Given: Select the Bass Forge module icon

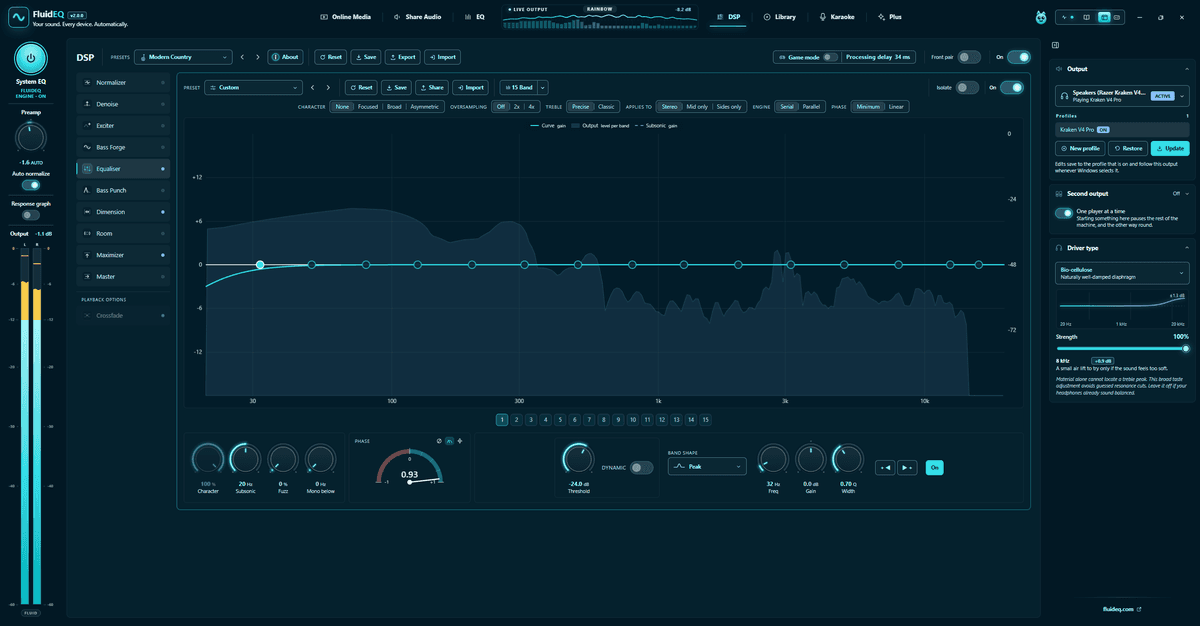Looking at the screenshot, I should coord(88,147).
